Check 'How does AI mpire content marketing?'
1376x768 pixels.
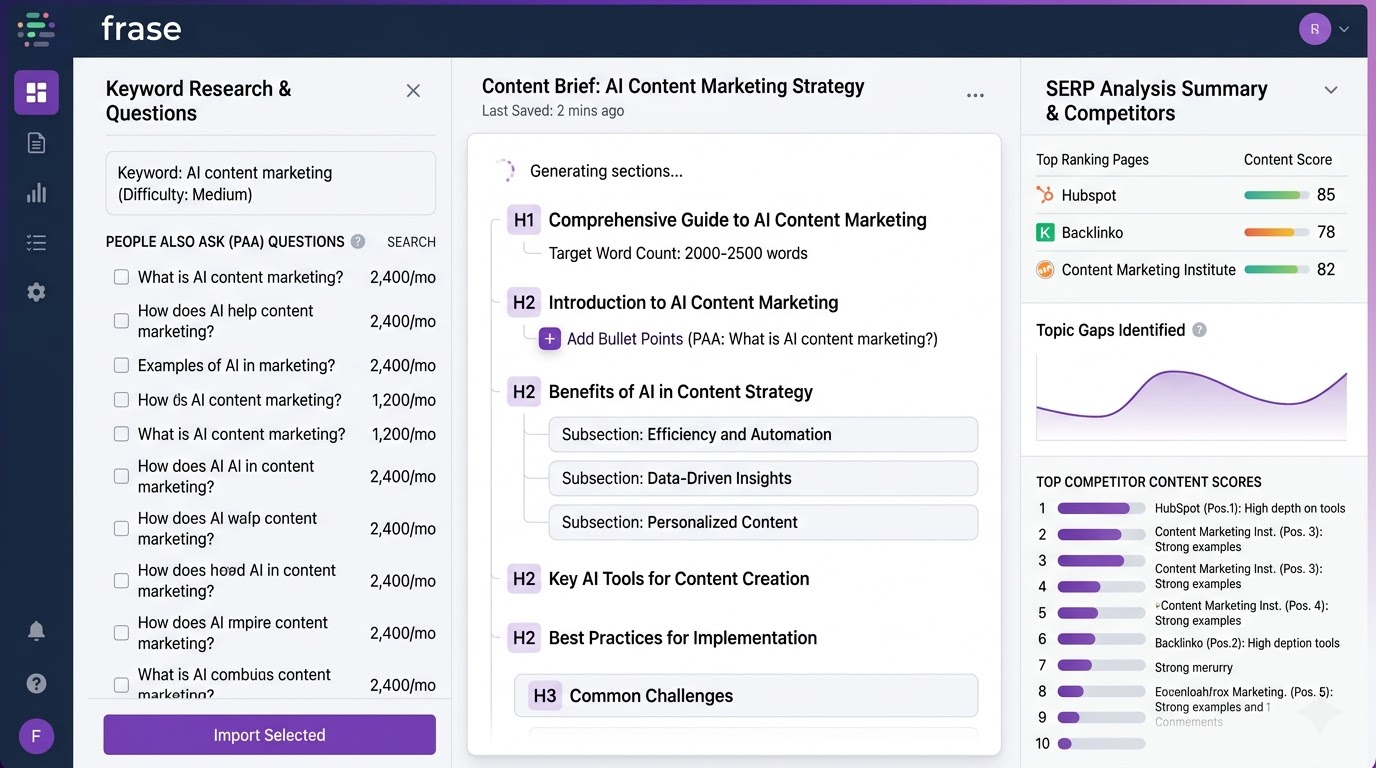(x=121, y=633)
